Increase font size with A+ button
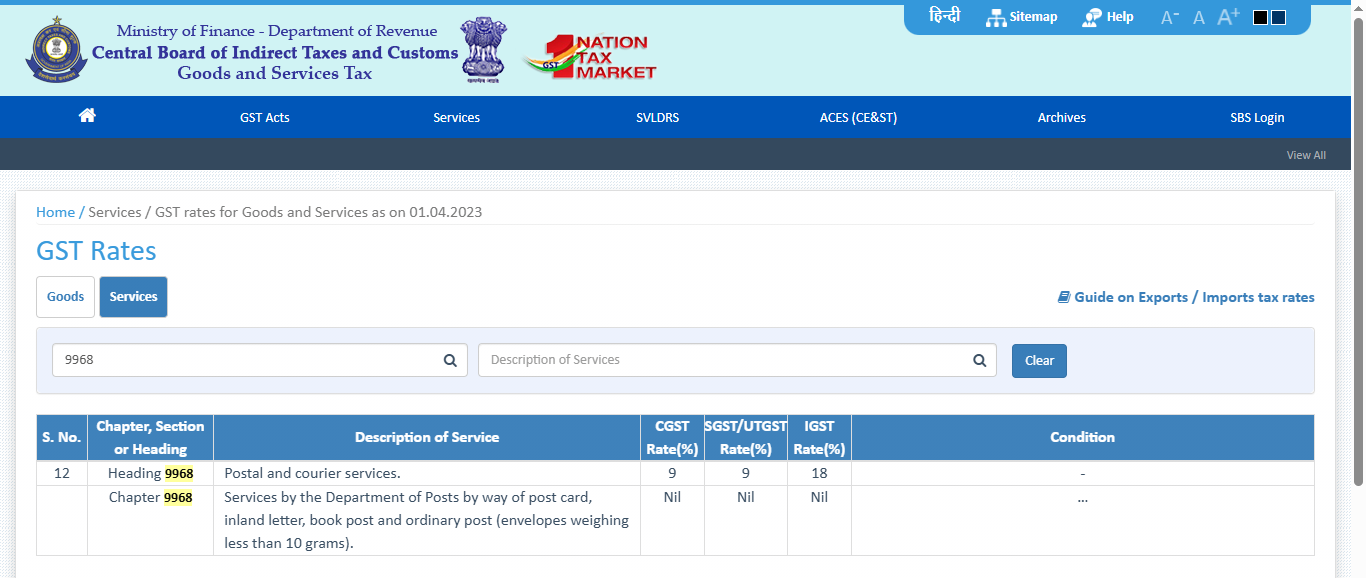1366x578 pixels. pyautogui.click(x=1228, y=17)
